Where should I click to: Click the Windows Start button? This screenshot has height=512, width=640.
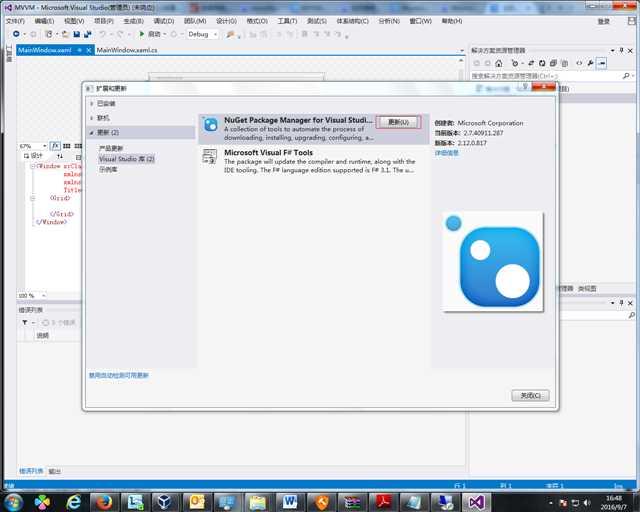[13, 502]
